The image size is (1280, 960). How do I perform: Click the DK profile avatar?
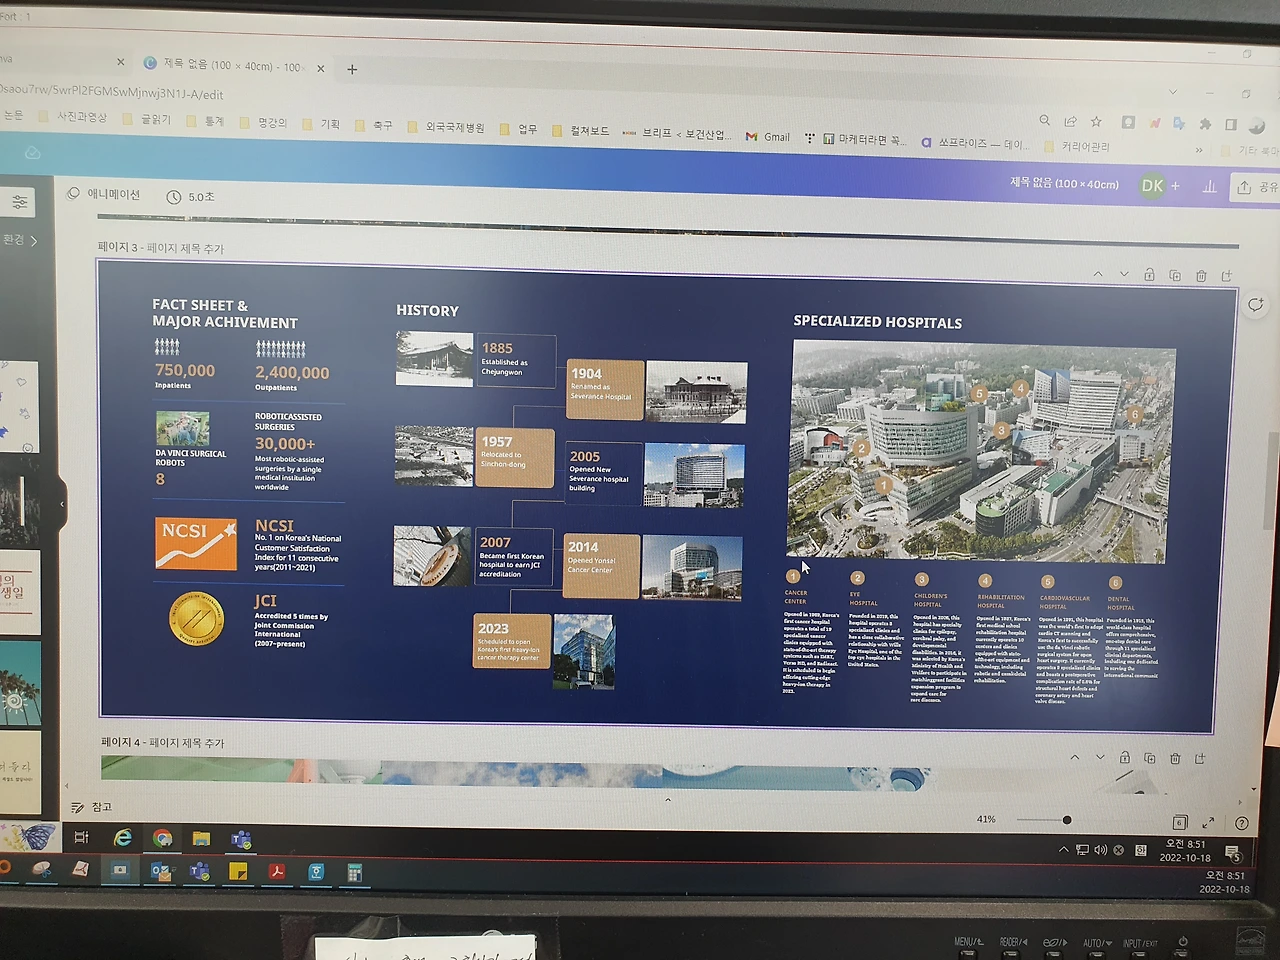tap(1152, 185)
